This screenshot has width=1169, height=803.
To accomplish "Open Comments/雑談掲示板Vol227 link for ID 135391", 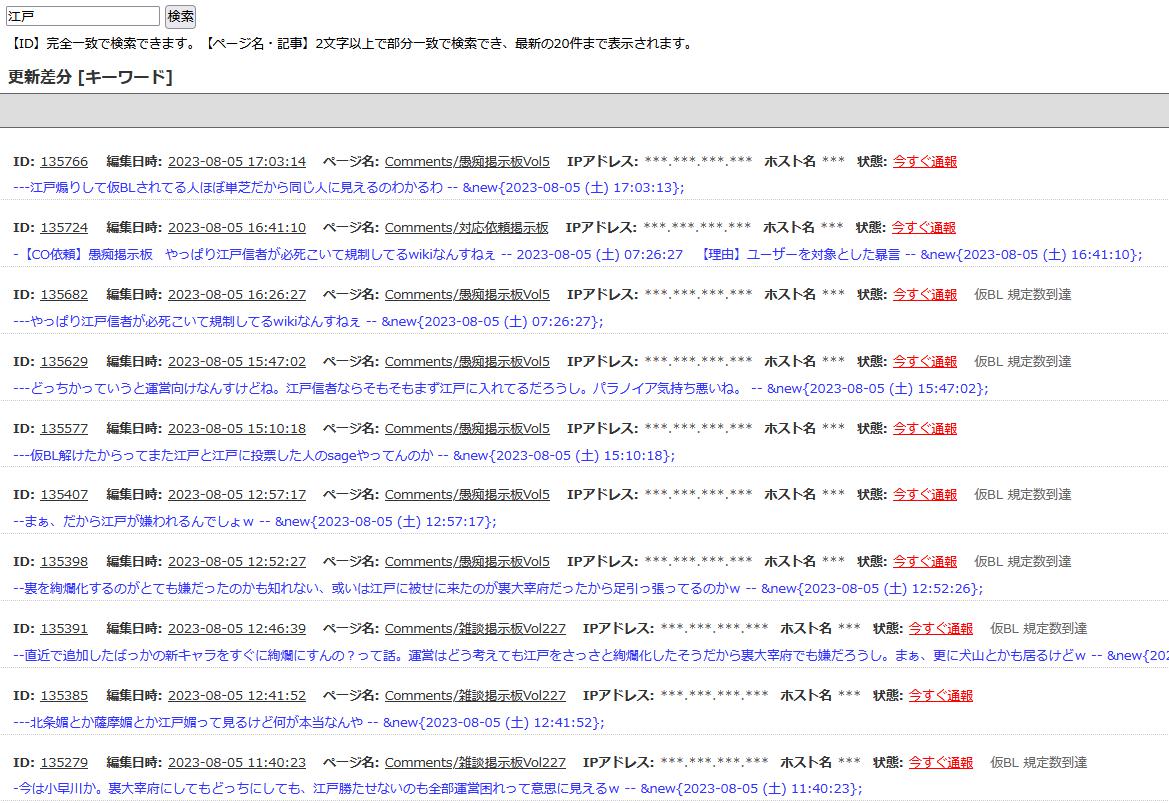I will (475, 629).
